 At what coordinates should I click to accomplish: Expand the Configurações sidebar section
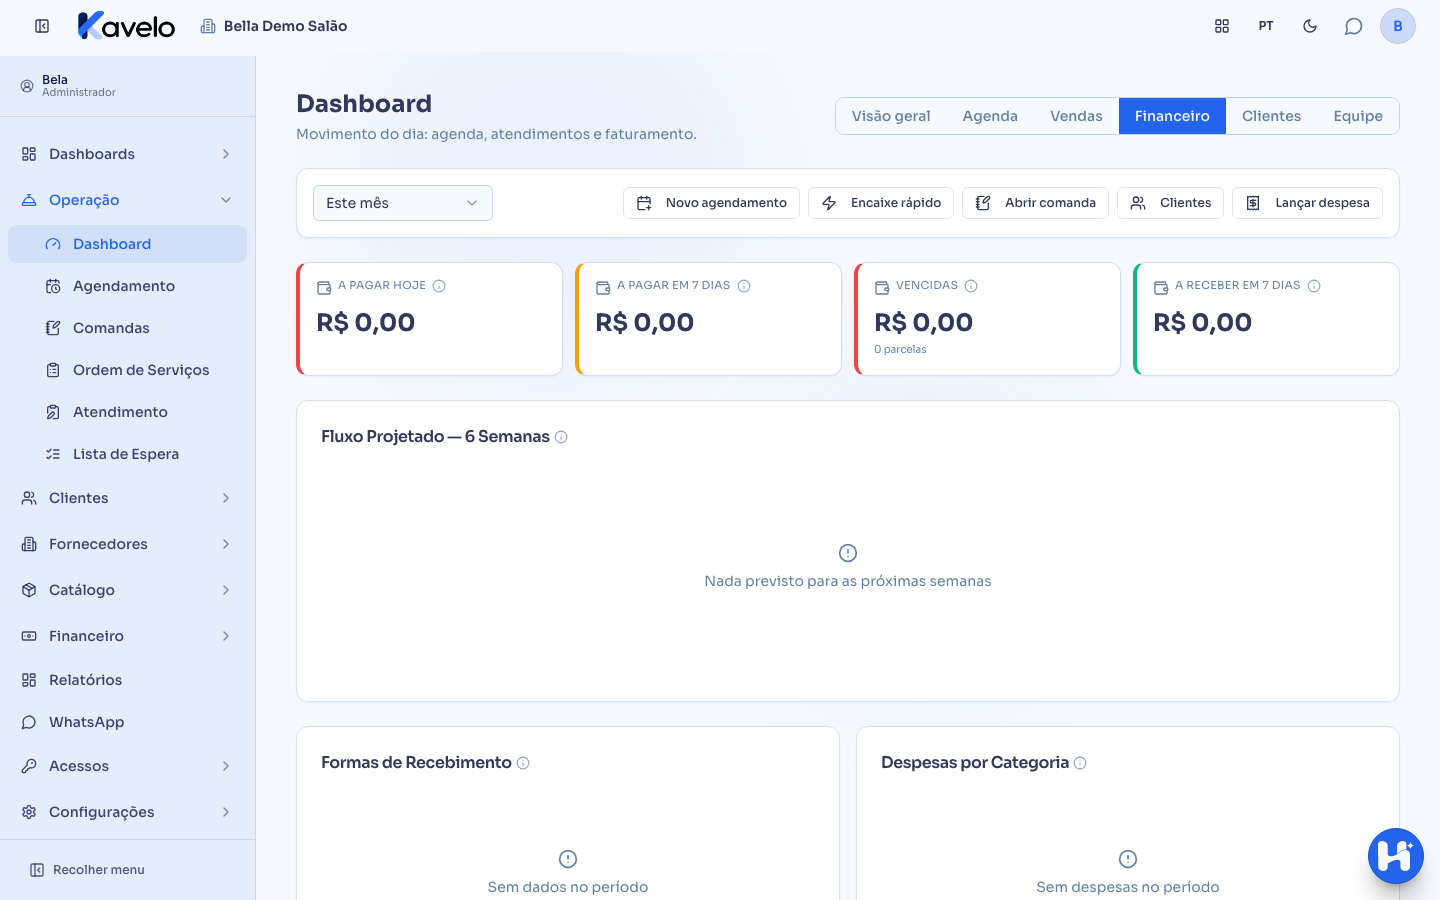(x=127, y=812)
